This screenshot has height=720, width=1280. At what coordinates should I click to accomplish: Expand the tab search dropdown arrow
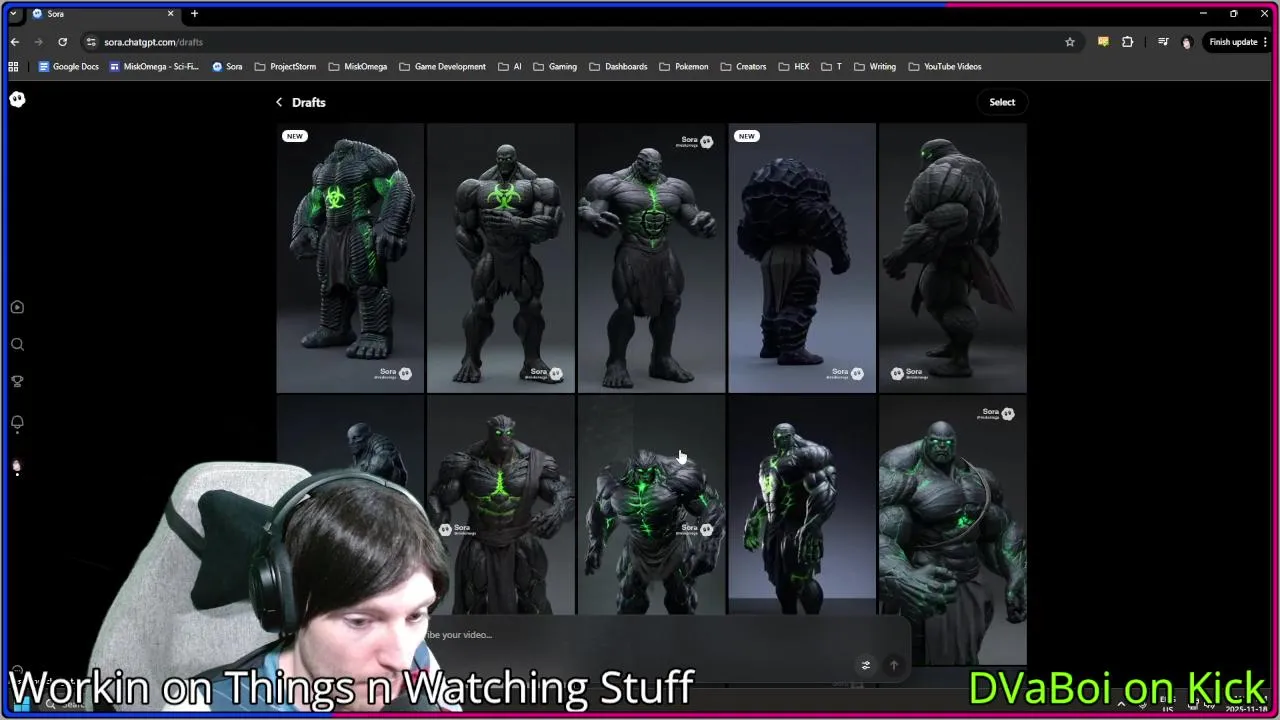click(x=14, y=14)
